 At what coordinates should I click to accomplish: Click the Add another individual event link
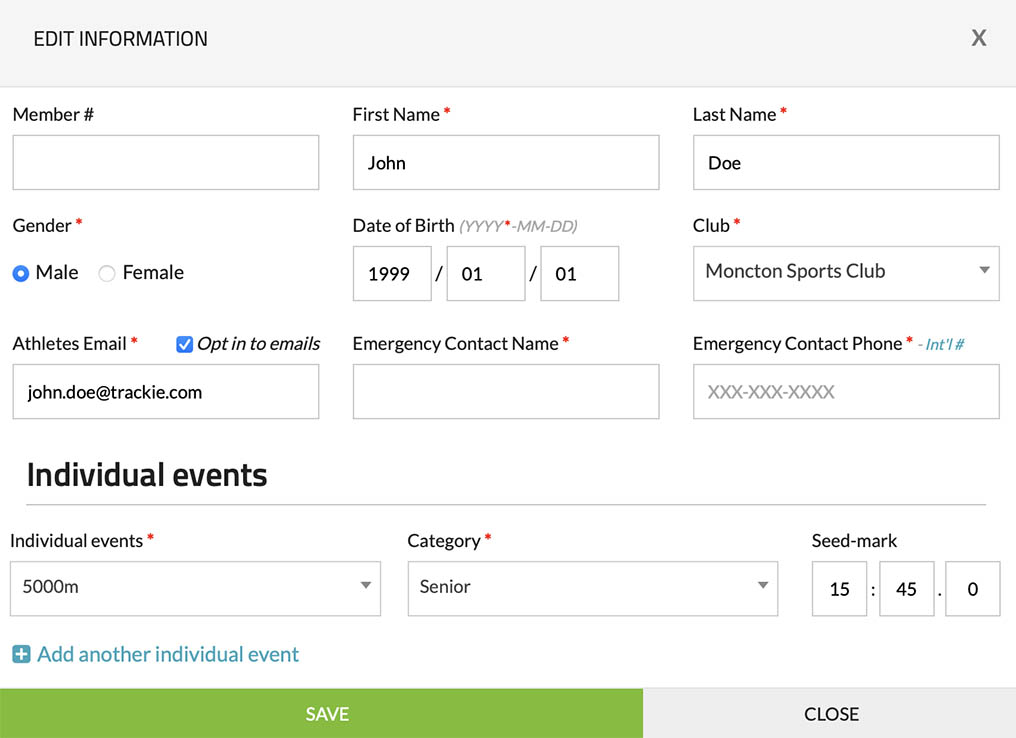(x=168, y=655)
